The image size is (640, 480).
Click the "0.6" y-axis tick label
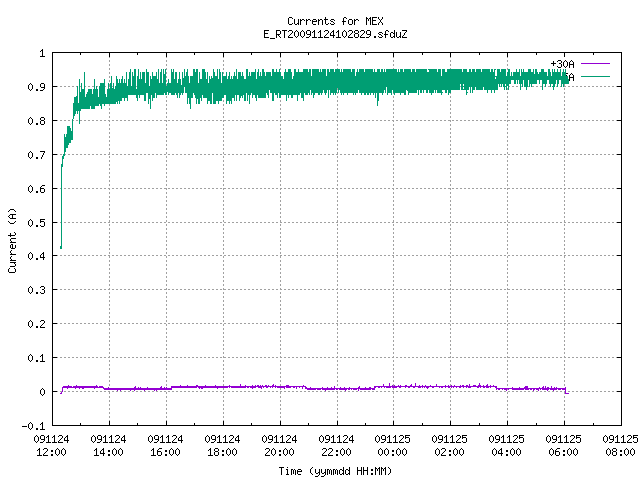pos(36,189)
